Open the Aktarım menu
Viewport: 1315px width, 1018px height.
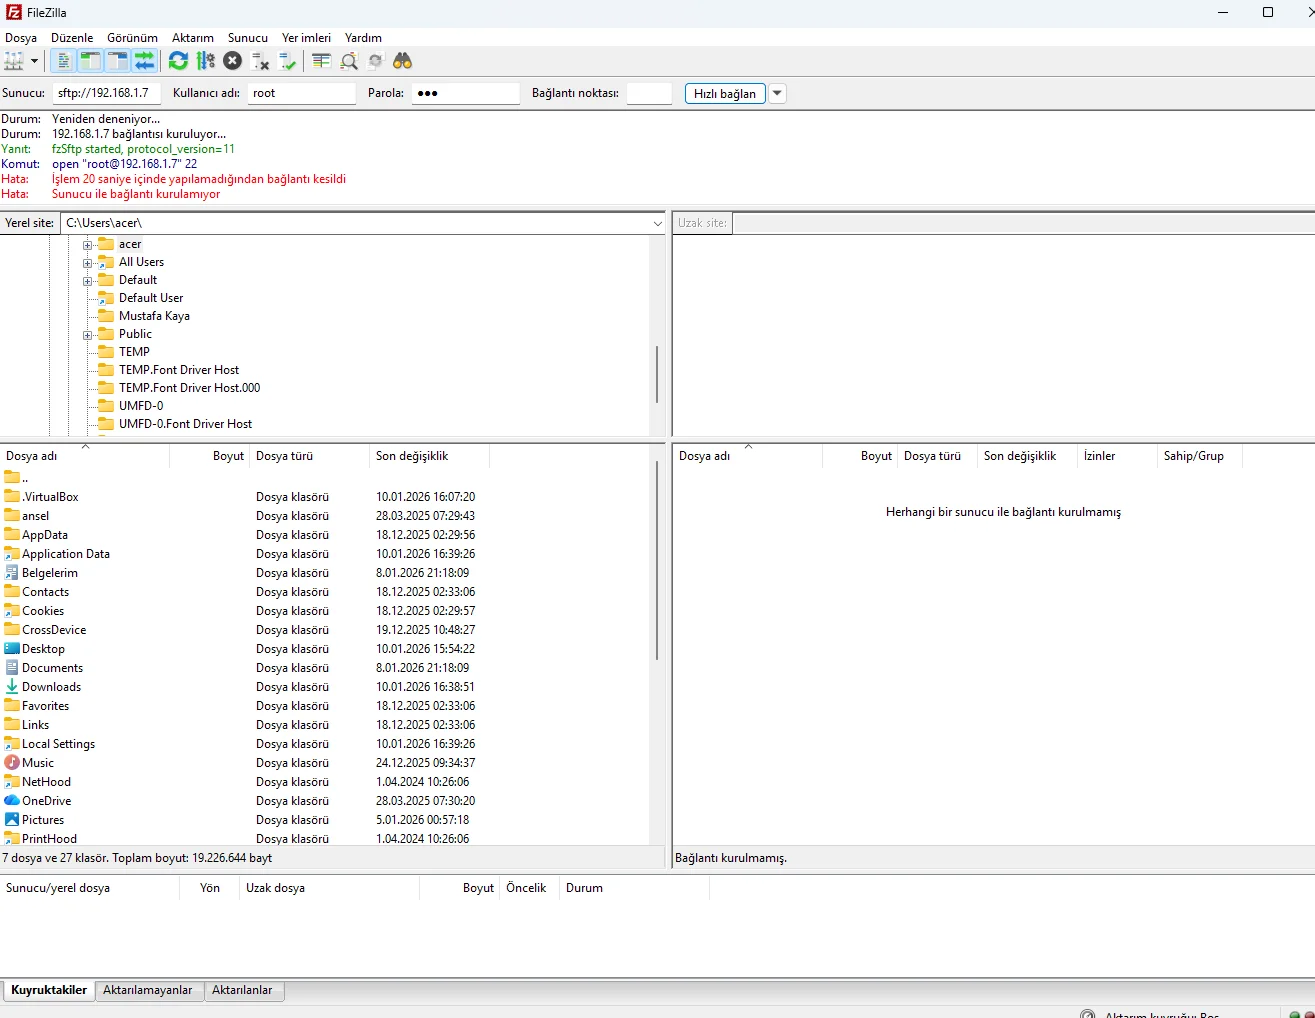[192, 38]
